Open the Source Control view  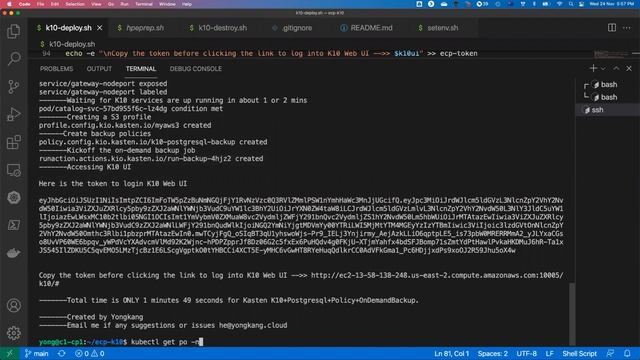coord(13,87)
